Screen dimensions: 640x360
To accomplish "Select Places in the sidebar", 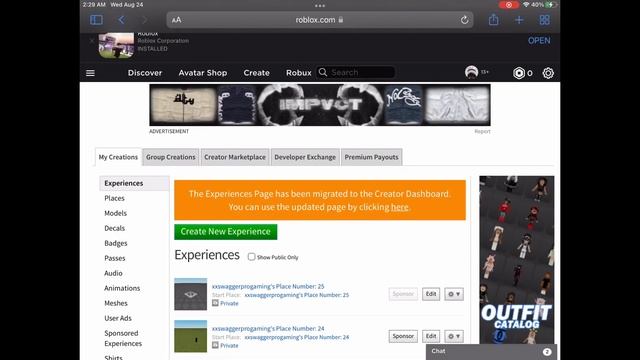I will tap(114, 198).
